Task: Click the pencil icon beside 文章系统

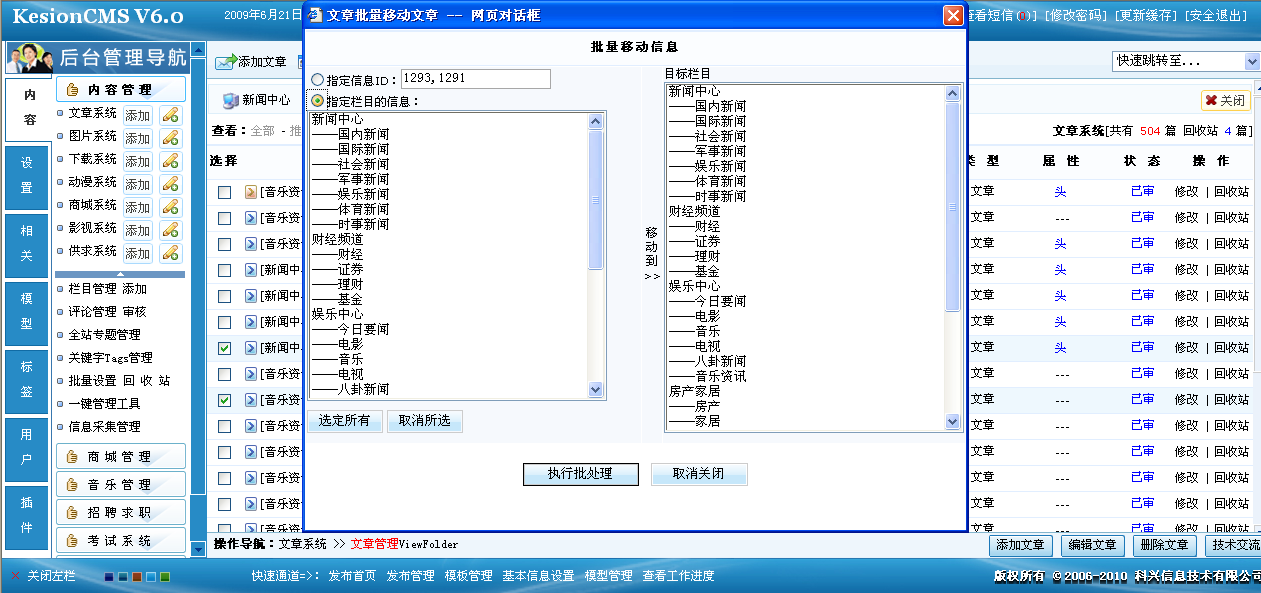Action: click(x=171, y=114)
